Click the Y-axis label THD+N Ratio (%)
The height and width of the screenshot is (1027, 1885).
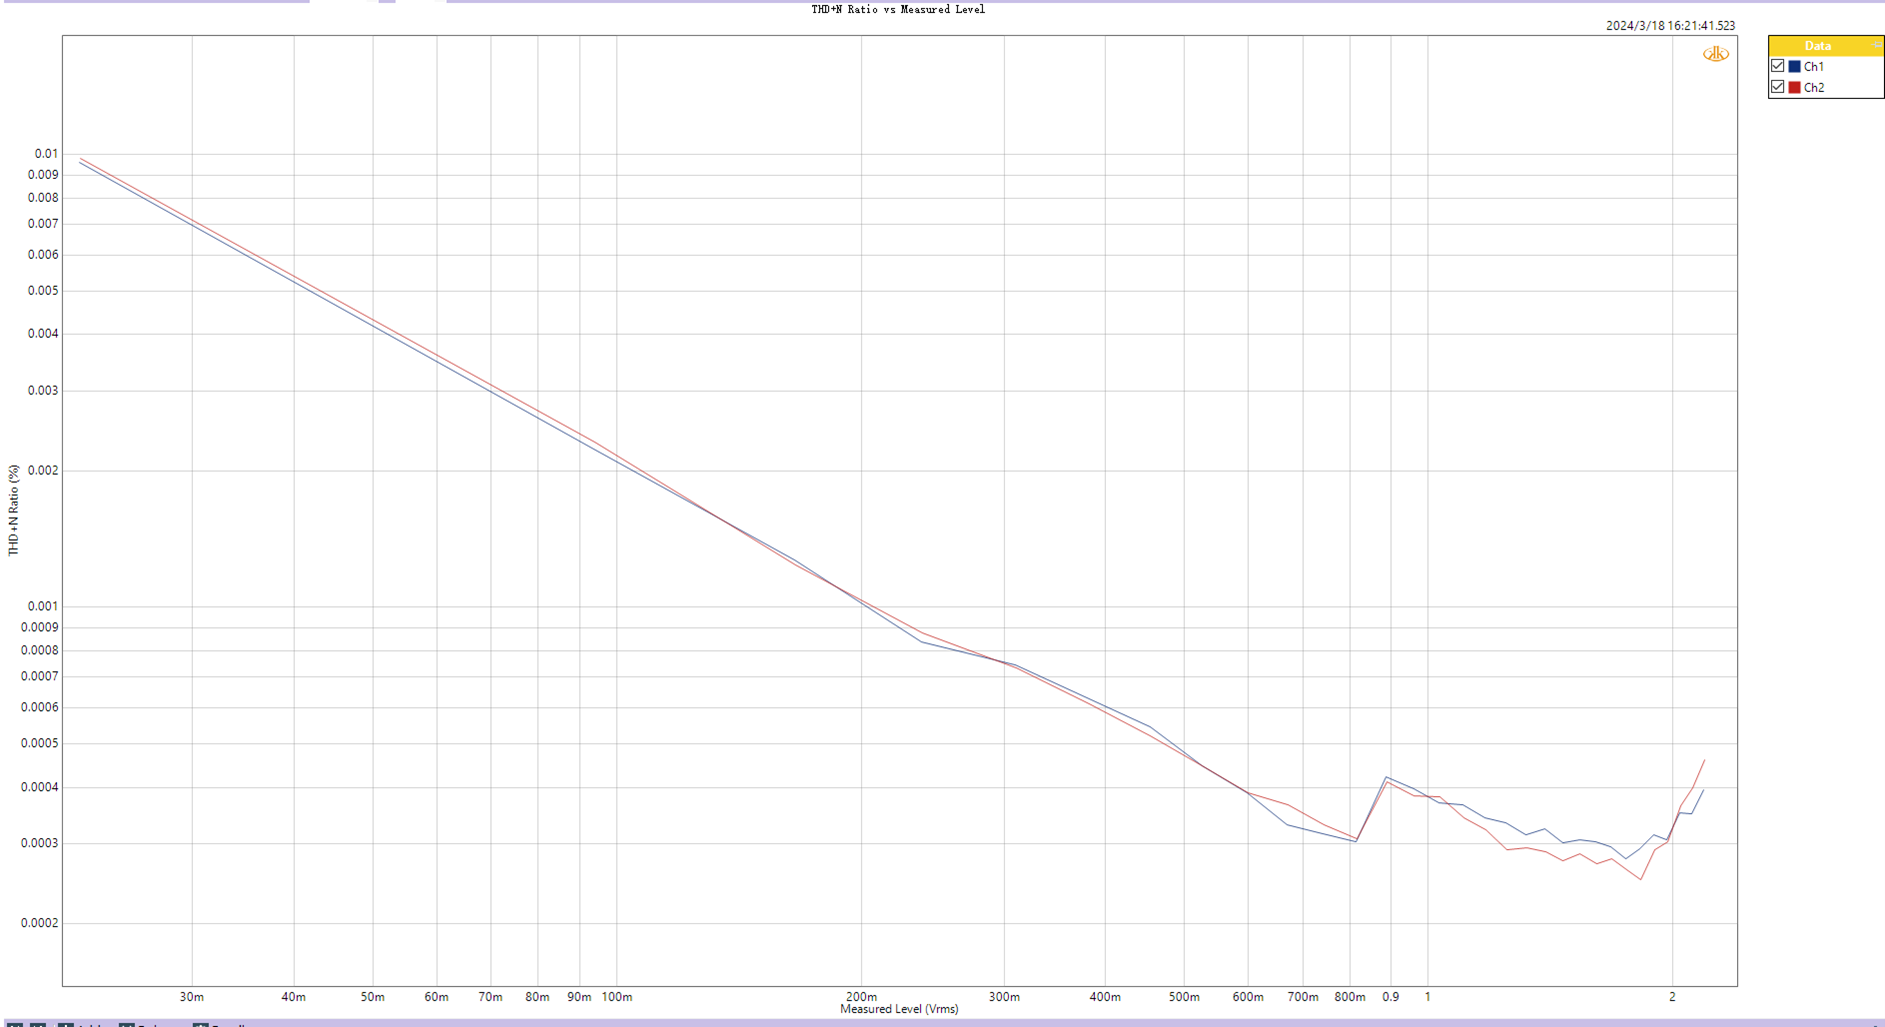[14, 510]
